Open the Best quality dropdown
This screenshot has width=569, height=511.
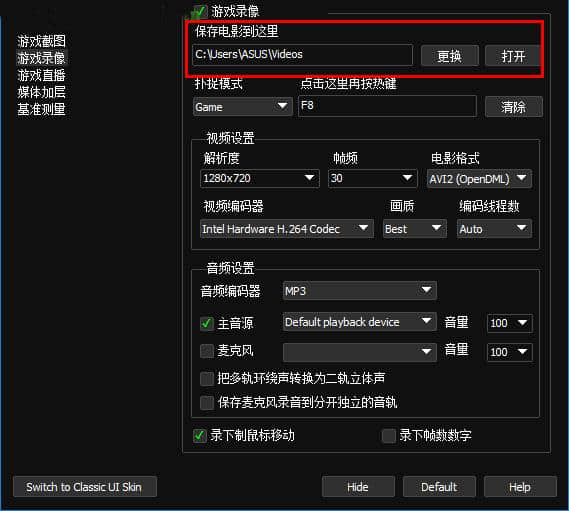pyautogui.click(x=414, y=229)
